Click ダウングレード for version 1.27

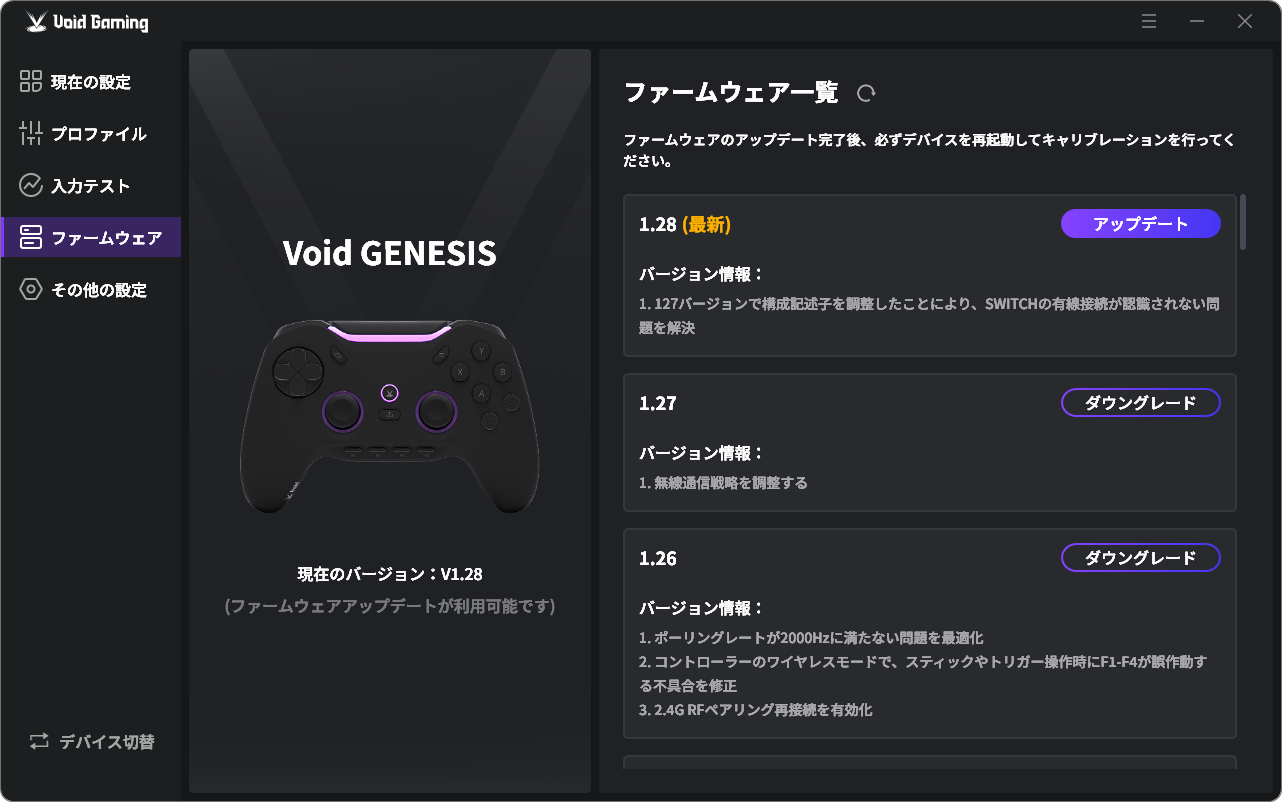point(1140,403)
